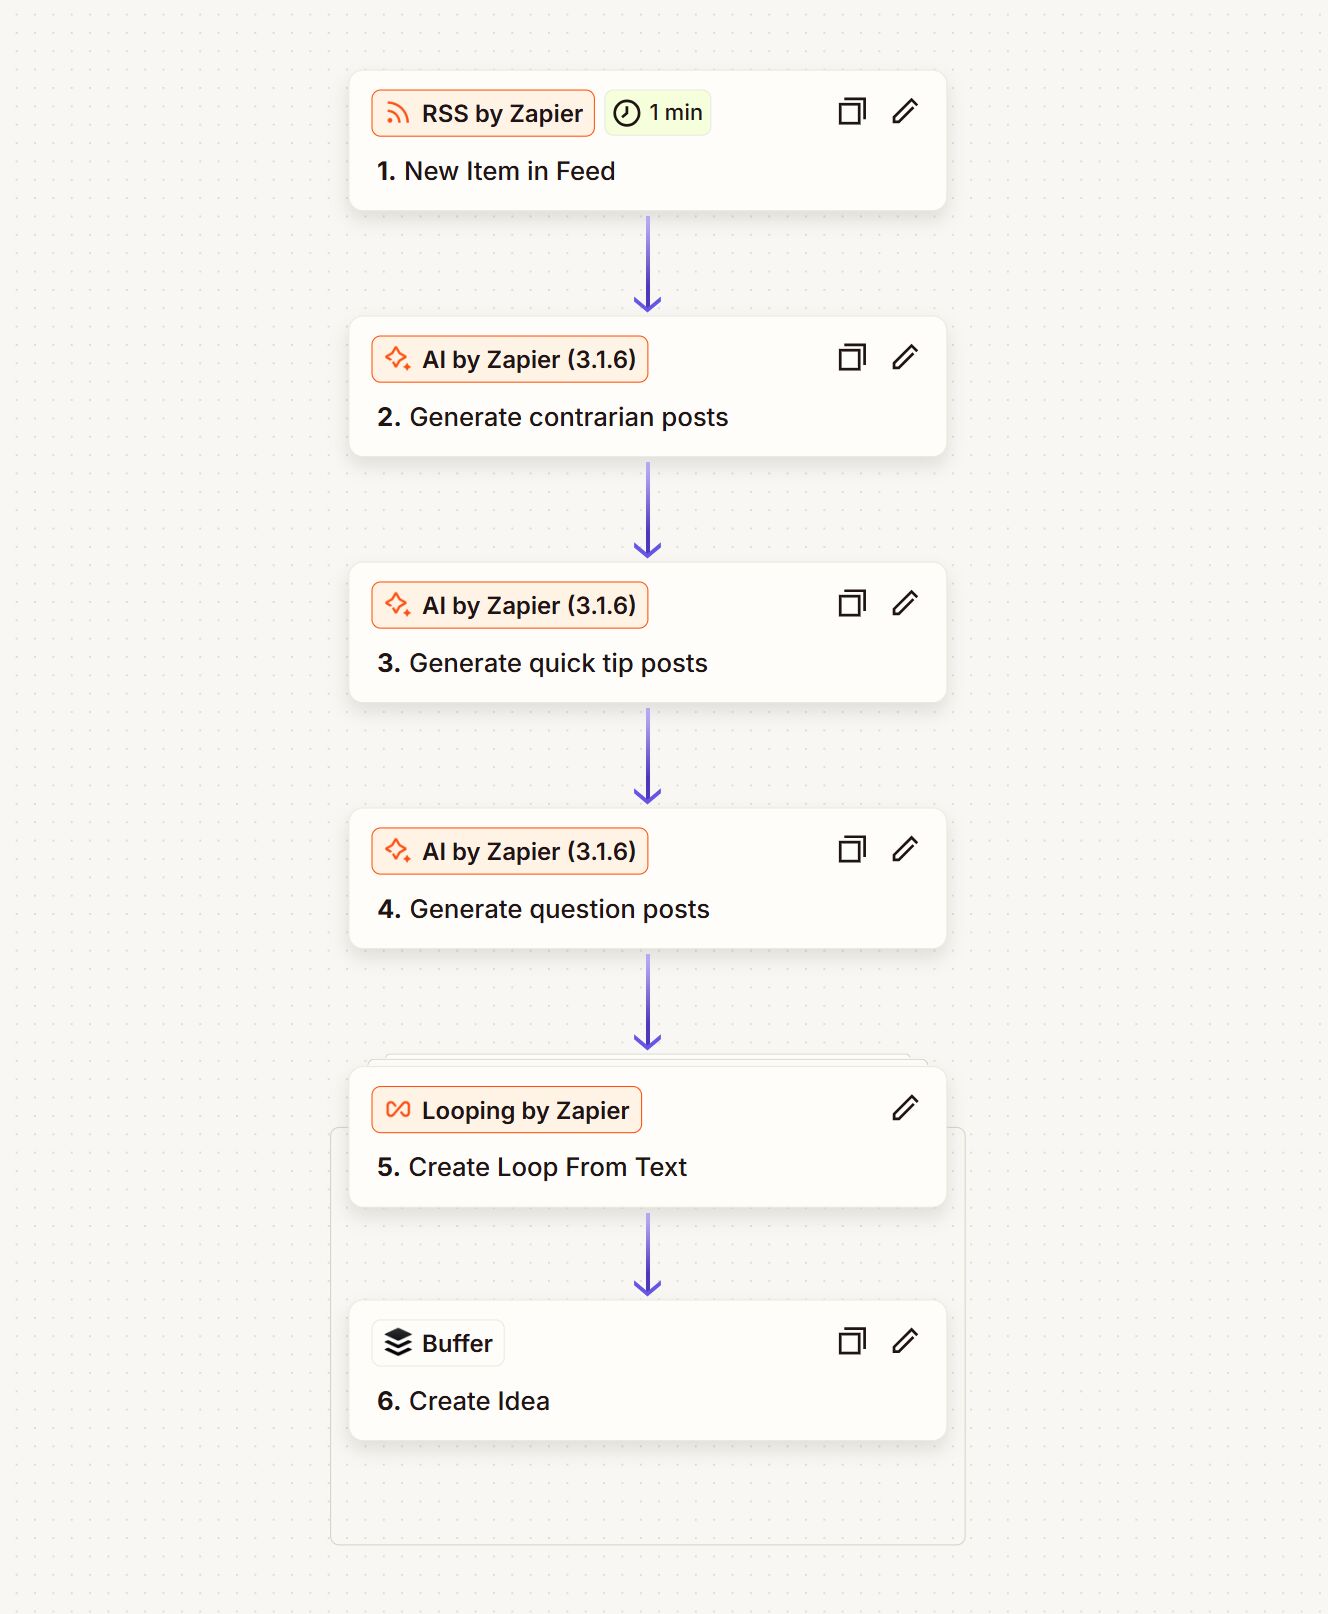
Task: Open the "1 min" polling interval badge
Action: [x=657, y=113]
